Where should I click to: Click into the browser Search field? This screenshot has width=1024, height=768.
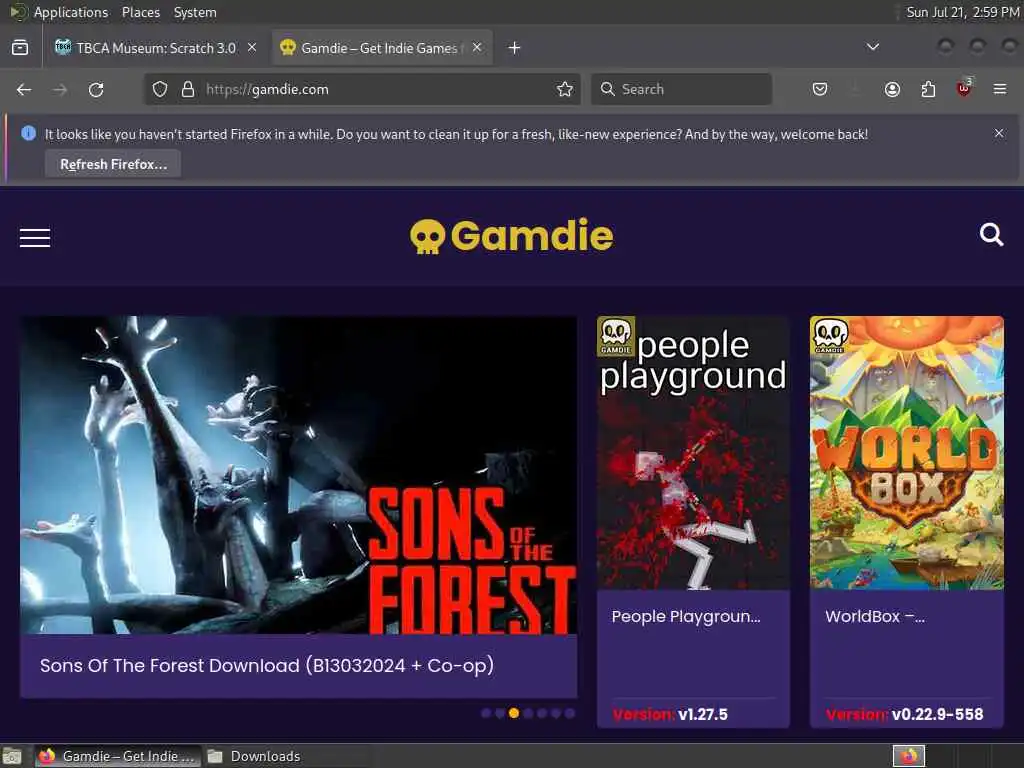tap(681, 89)
